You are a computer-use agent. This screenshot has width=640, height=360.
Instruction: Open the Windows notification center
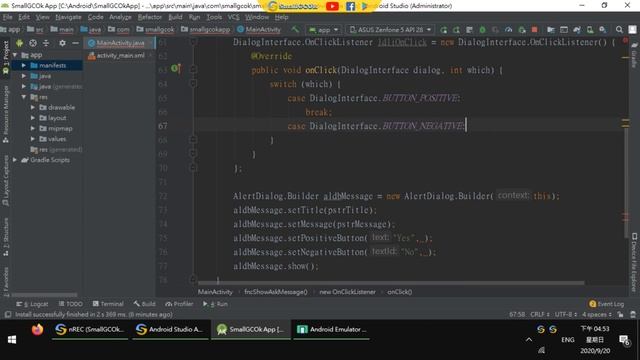coord(624,340)
